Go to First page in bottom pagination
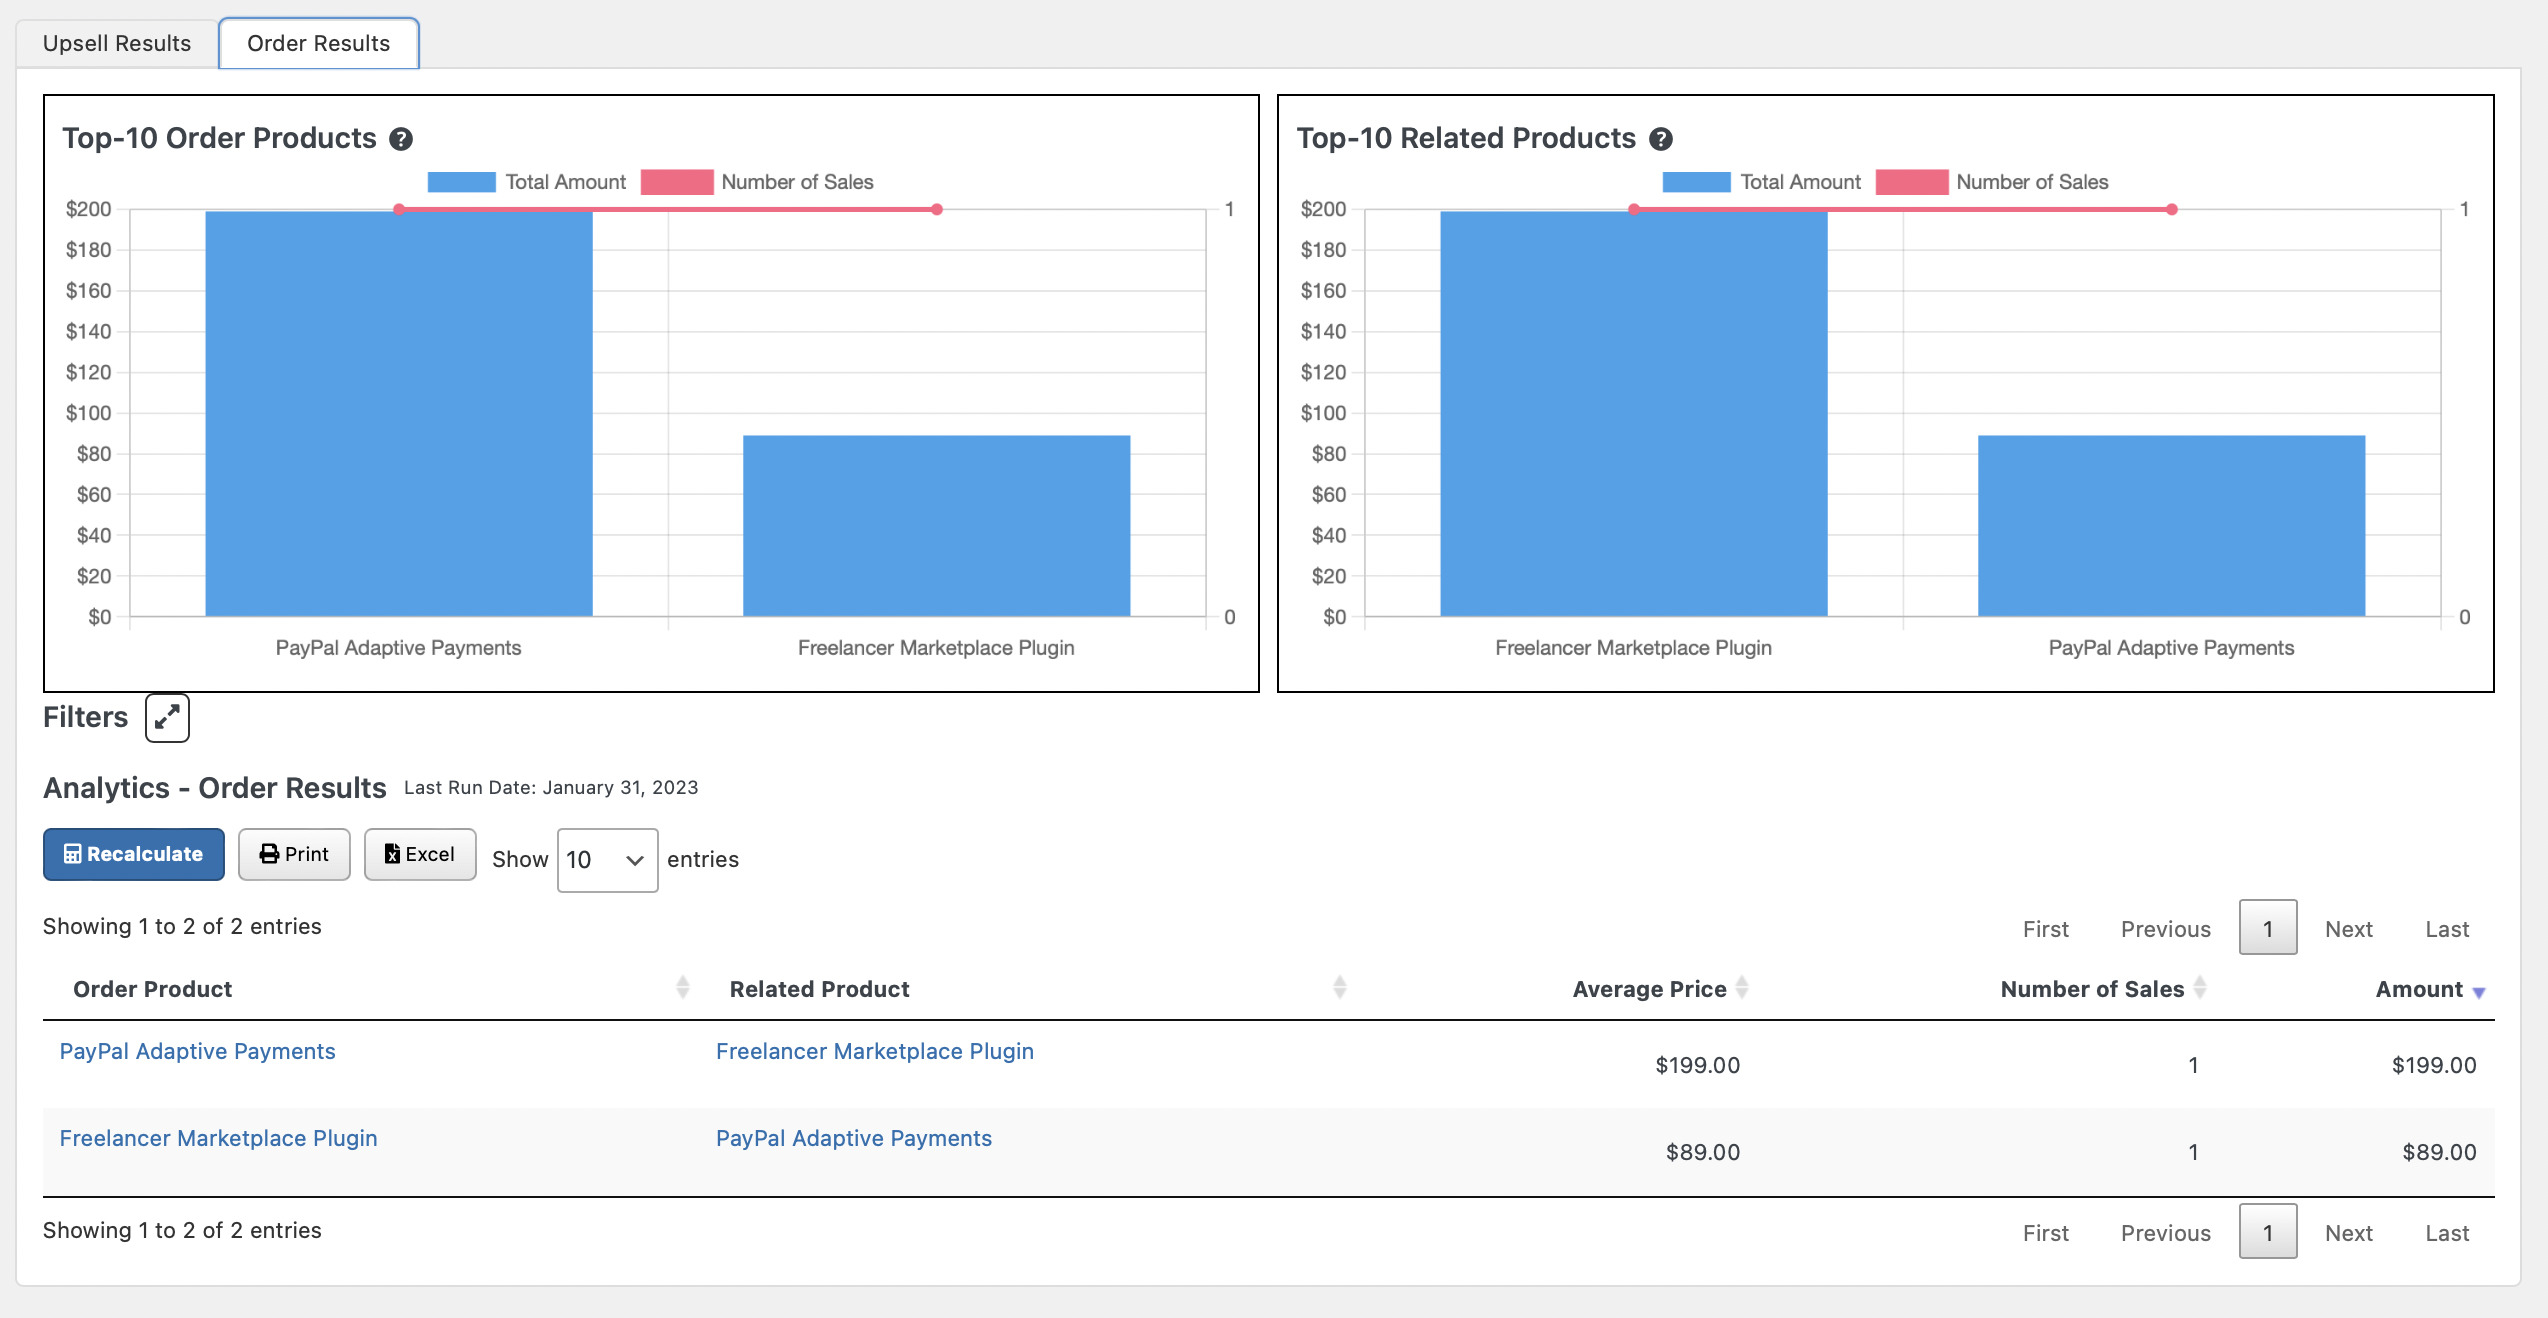The width and height of the screenshot is (2548, 1318). coord(2046,1233)
